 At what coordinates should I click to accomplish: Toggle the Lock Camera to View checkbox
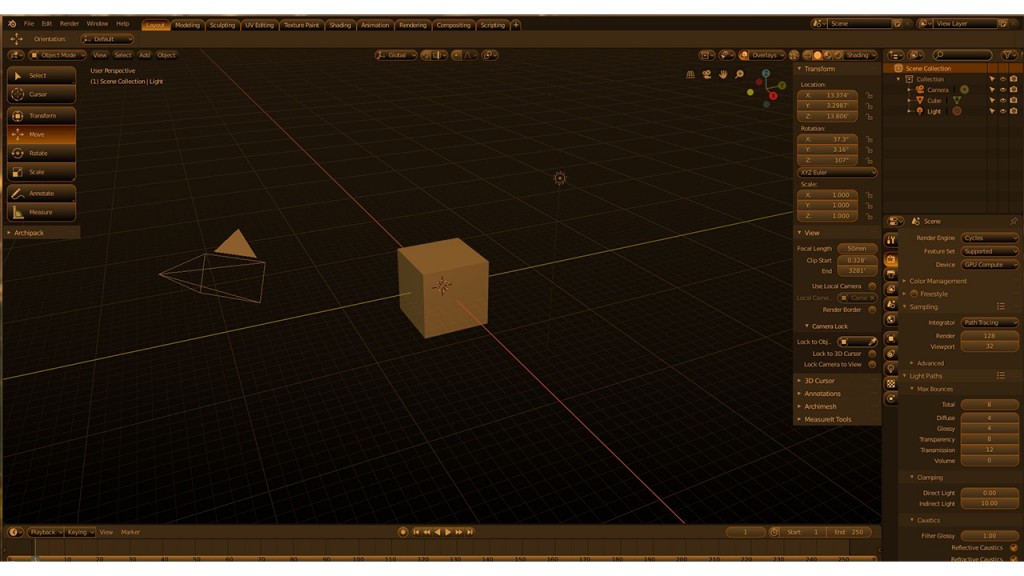point(872,364)
